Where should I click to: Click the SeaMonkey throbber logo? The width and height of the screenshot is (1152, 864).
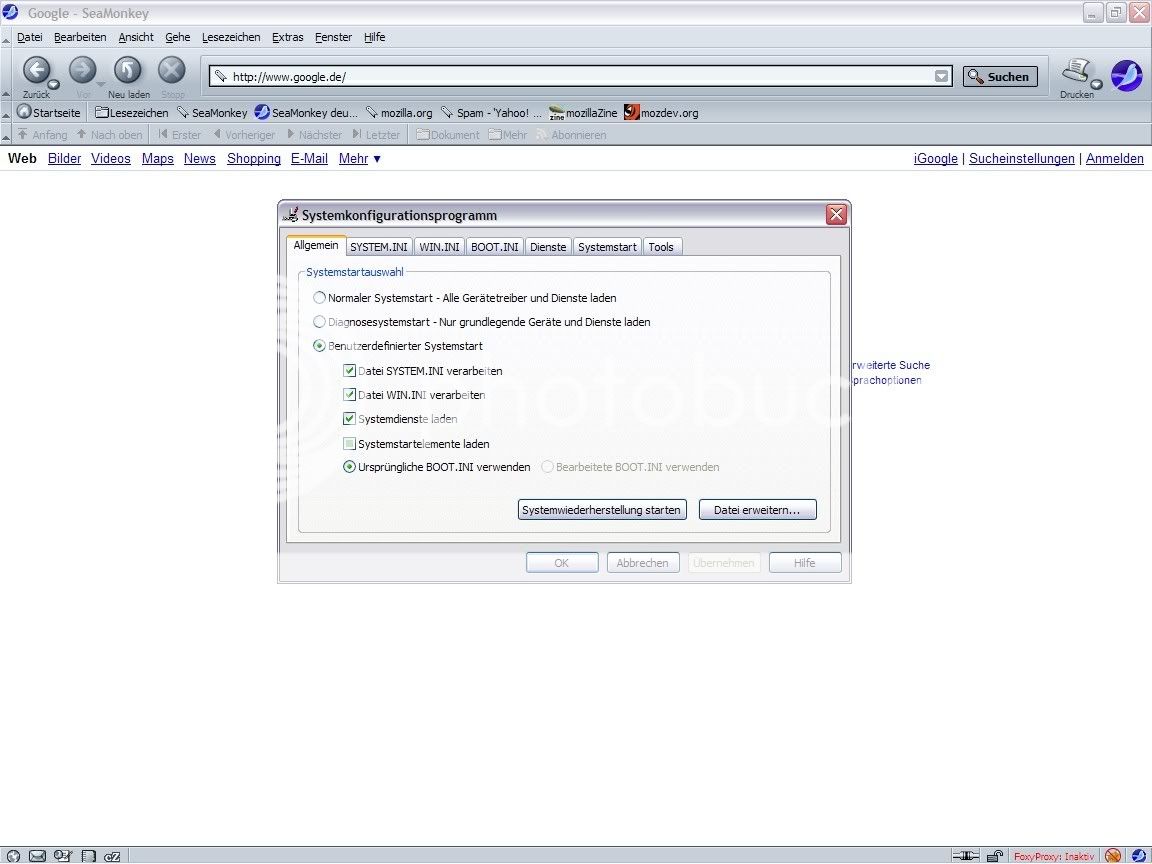1126,75
